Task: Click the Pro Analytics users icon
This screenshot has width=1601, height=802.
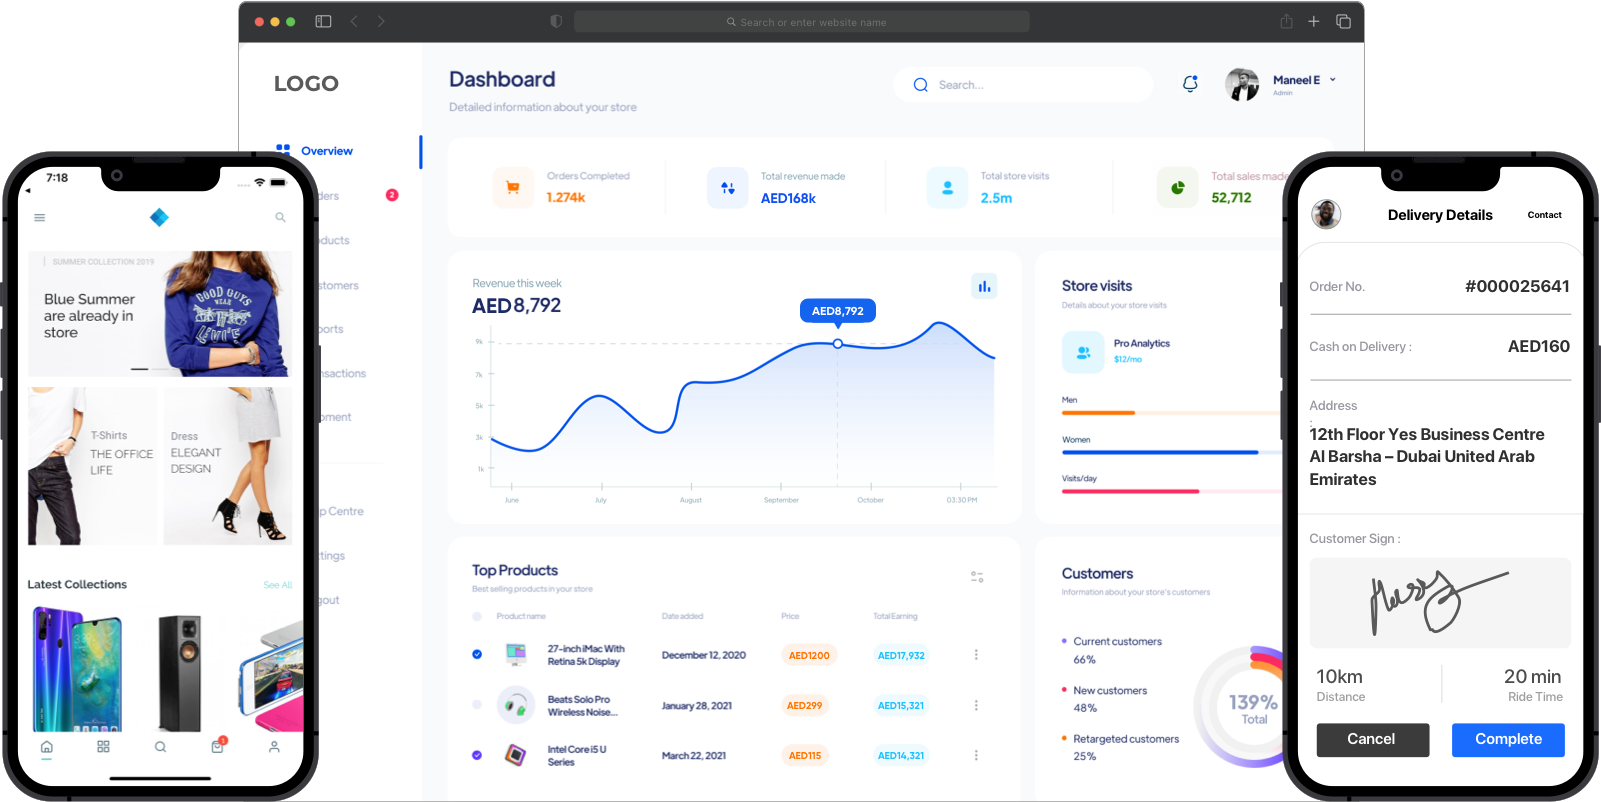Action: point(1083,352)
